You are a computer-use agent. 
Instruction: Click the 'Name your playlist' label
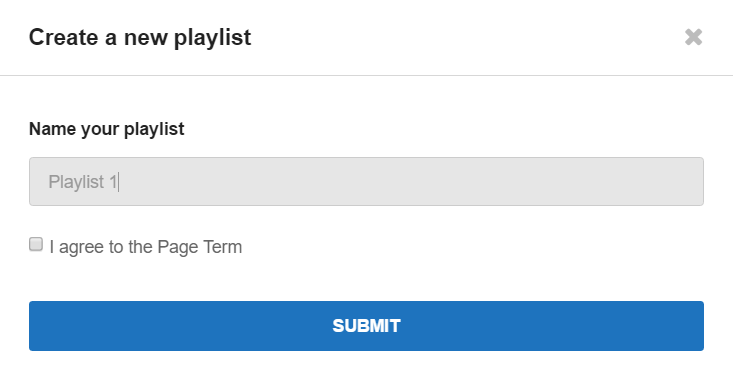pyautogui.click(x=107, y=129)
